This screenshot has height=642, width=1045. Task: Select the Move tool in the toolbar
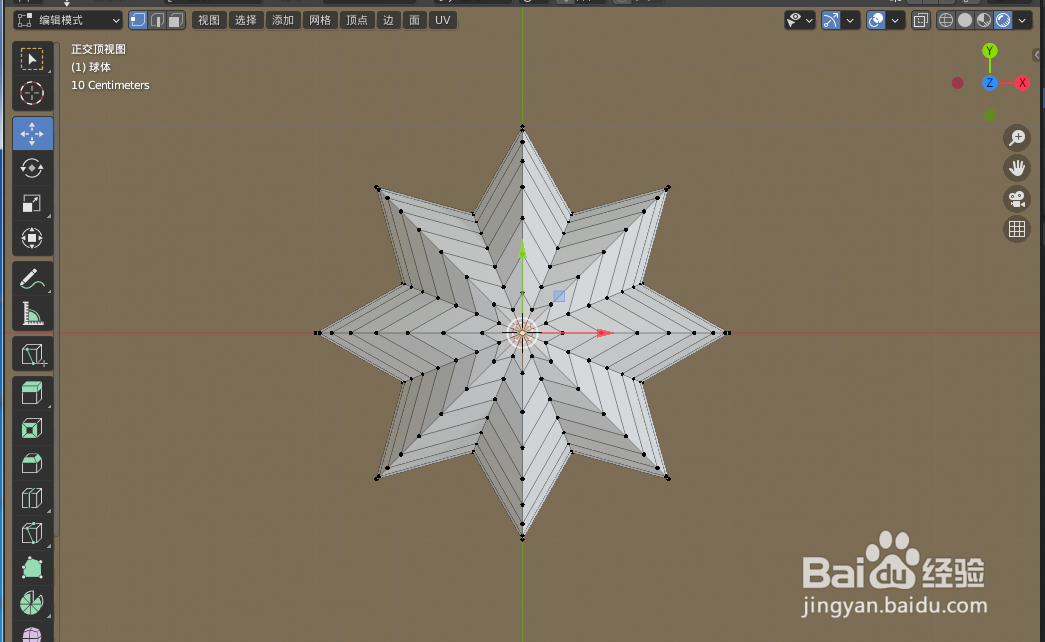click(x=33, y=133)
